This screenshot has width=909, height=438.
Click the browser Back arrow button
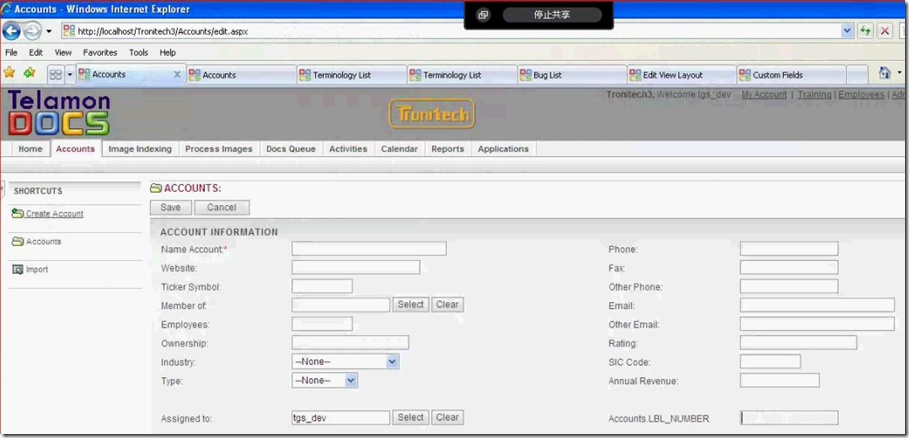(x=12, y=31)
